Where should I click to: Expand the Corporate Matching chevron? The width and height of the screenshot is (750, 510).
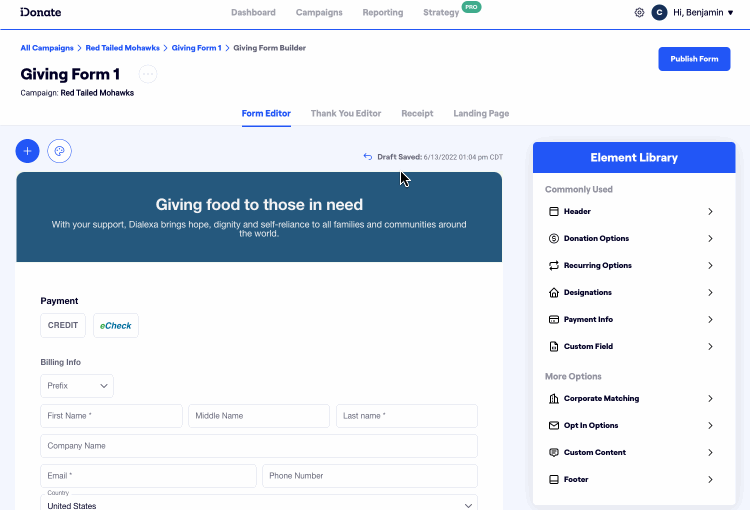tap(710, 399)
